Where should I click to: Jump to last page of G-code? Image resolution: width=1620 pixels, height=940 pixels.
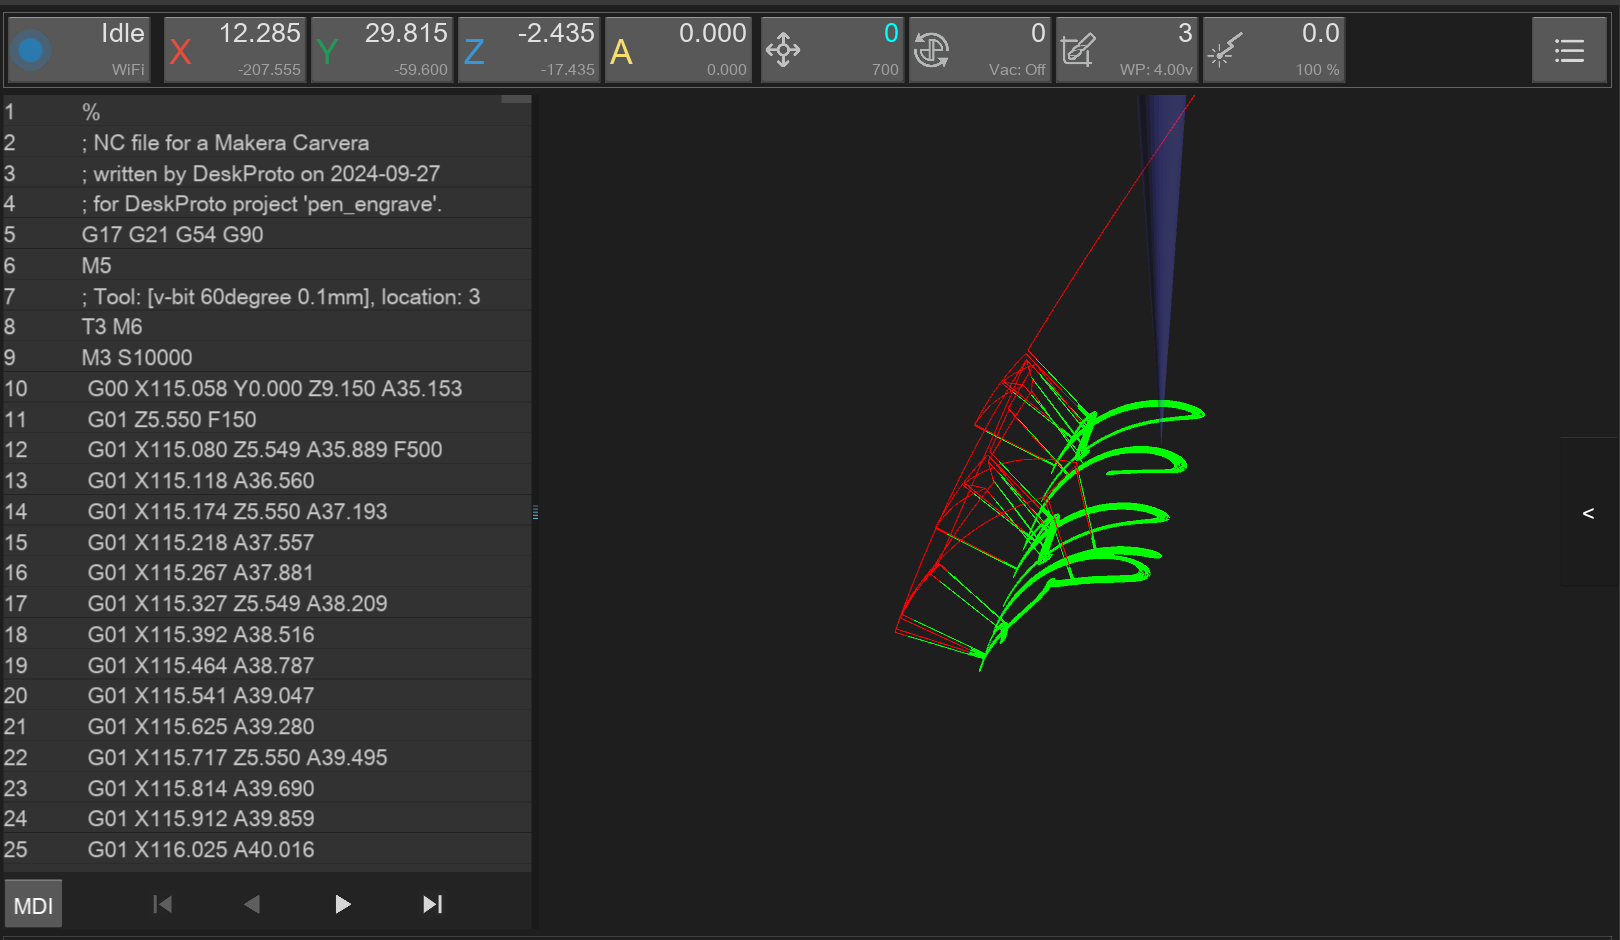click(x=432, y=904)
